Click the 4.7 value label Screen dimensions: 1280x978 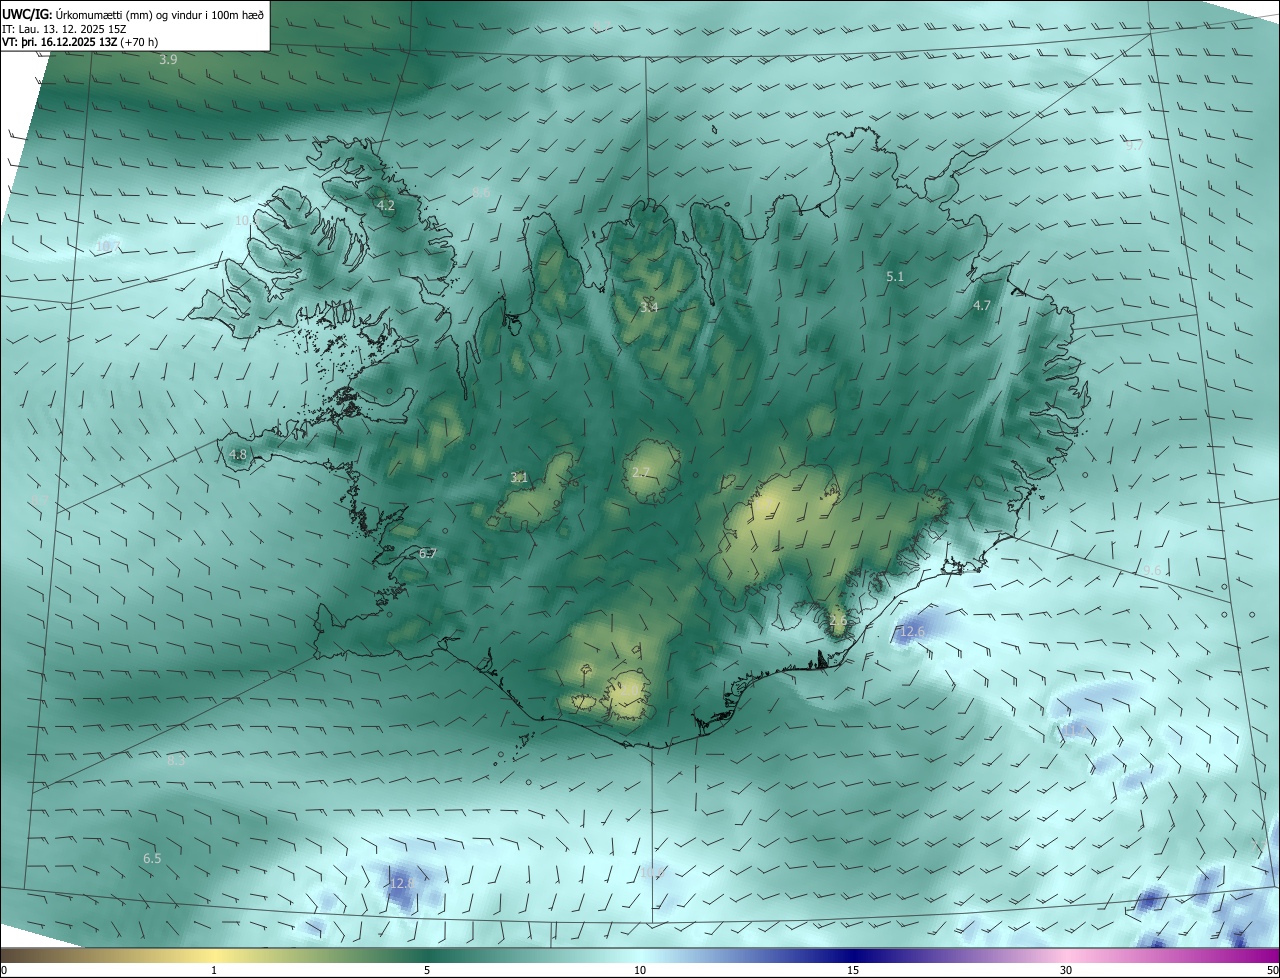[x=981, y=306]
